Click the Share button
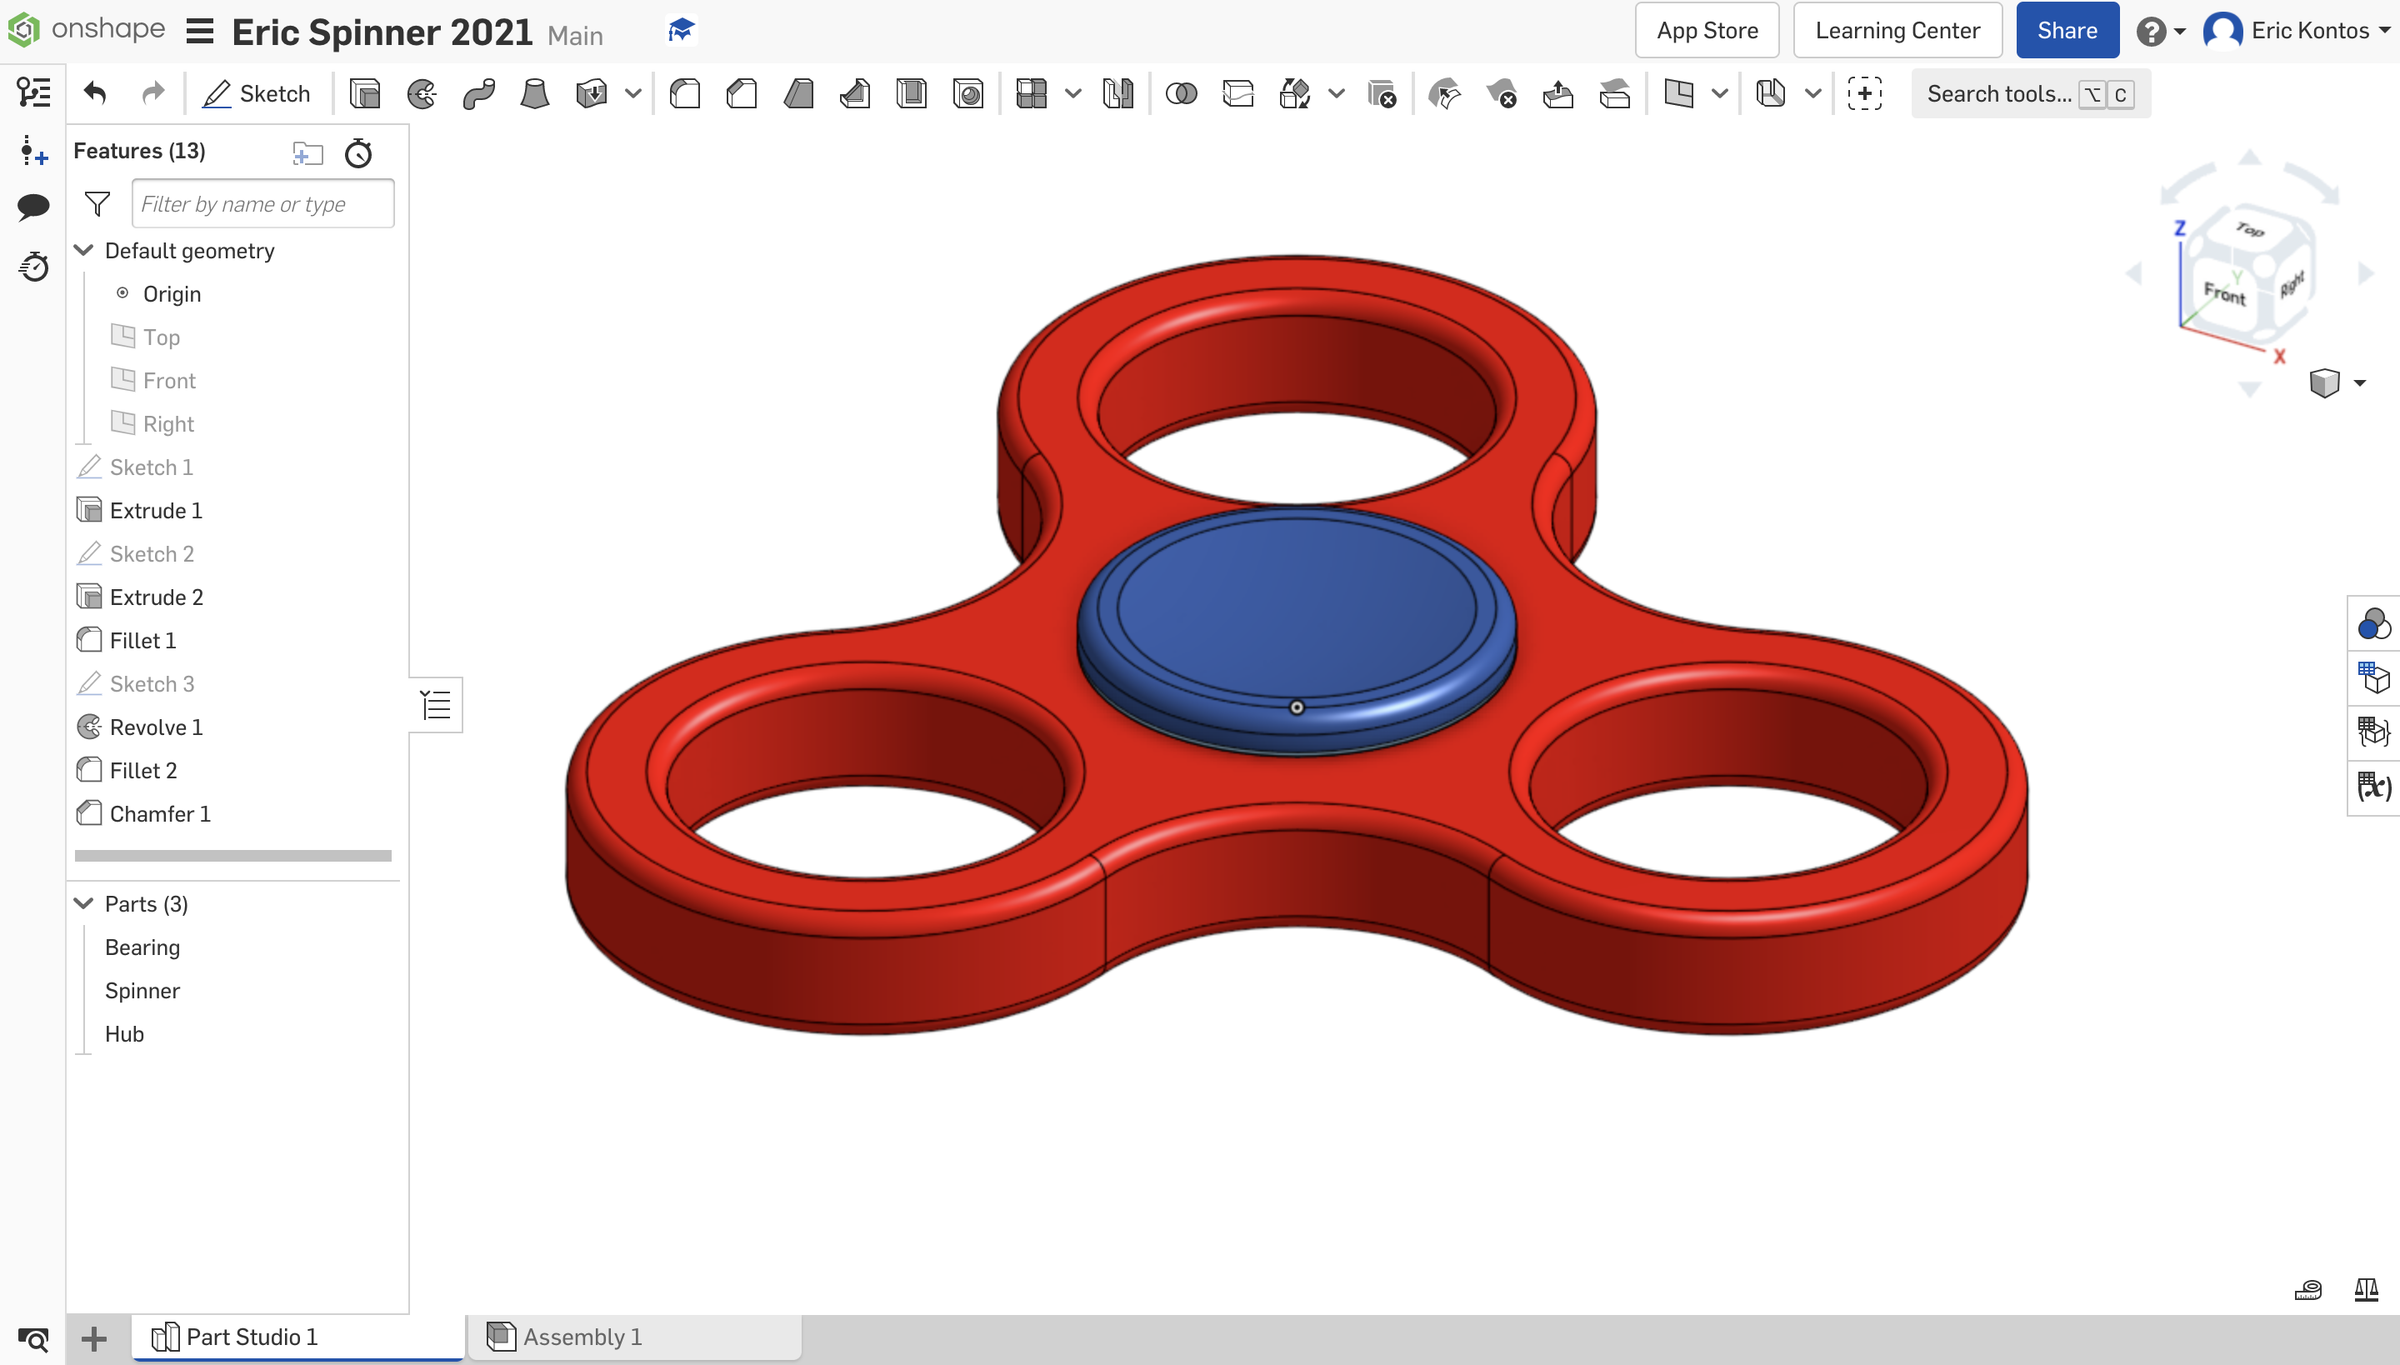 [2066, 30]
